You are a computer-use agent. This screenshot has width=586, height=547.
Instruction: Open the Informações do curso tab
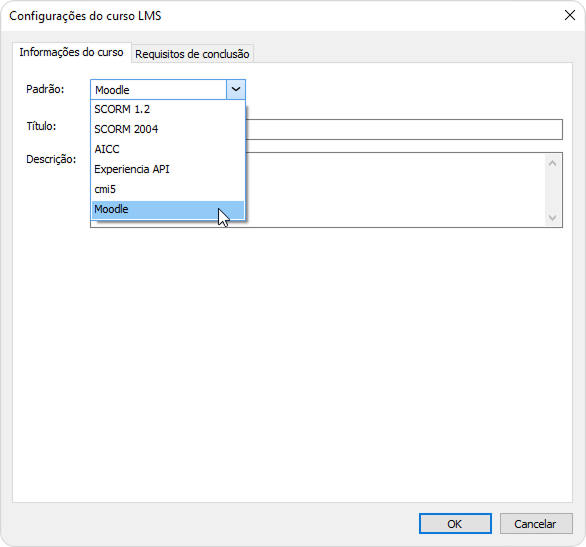coord(71,52)
